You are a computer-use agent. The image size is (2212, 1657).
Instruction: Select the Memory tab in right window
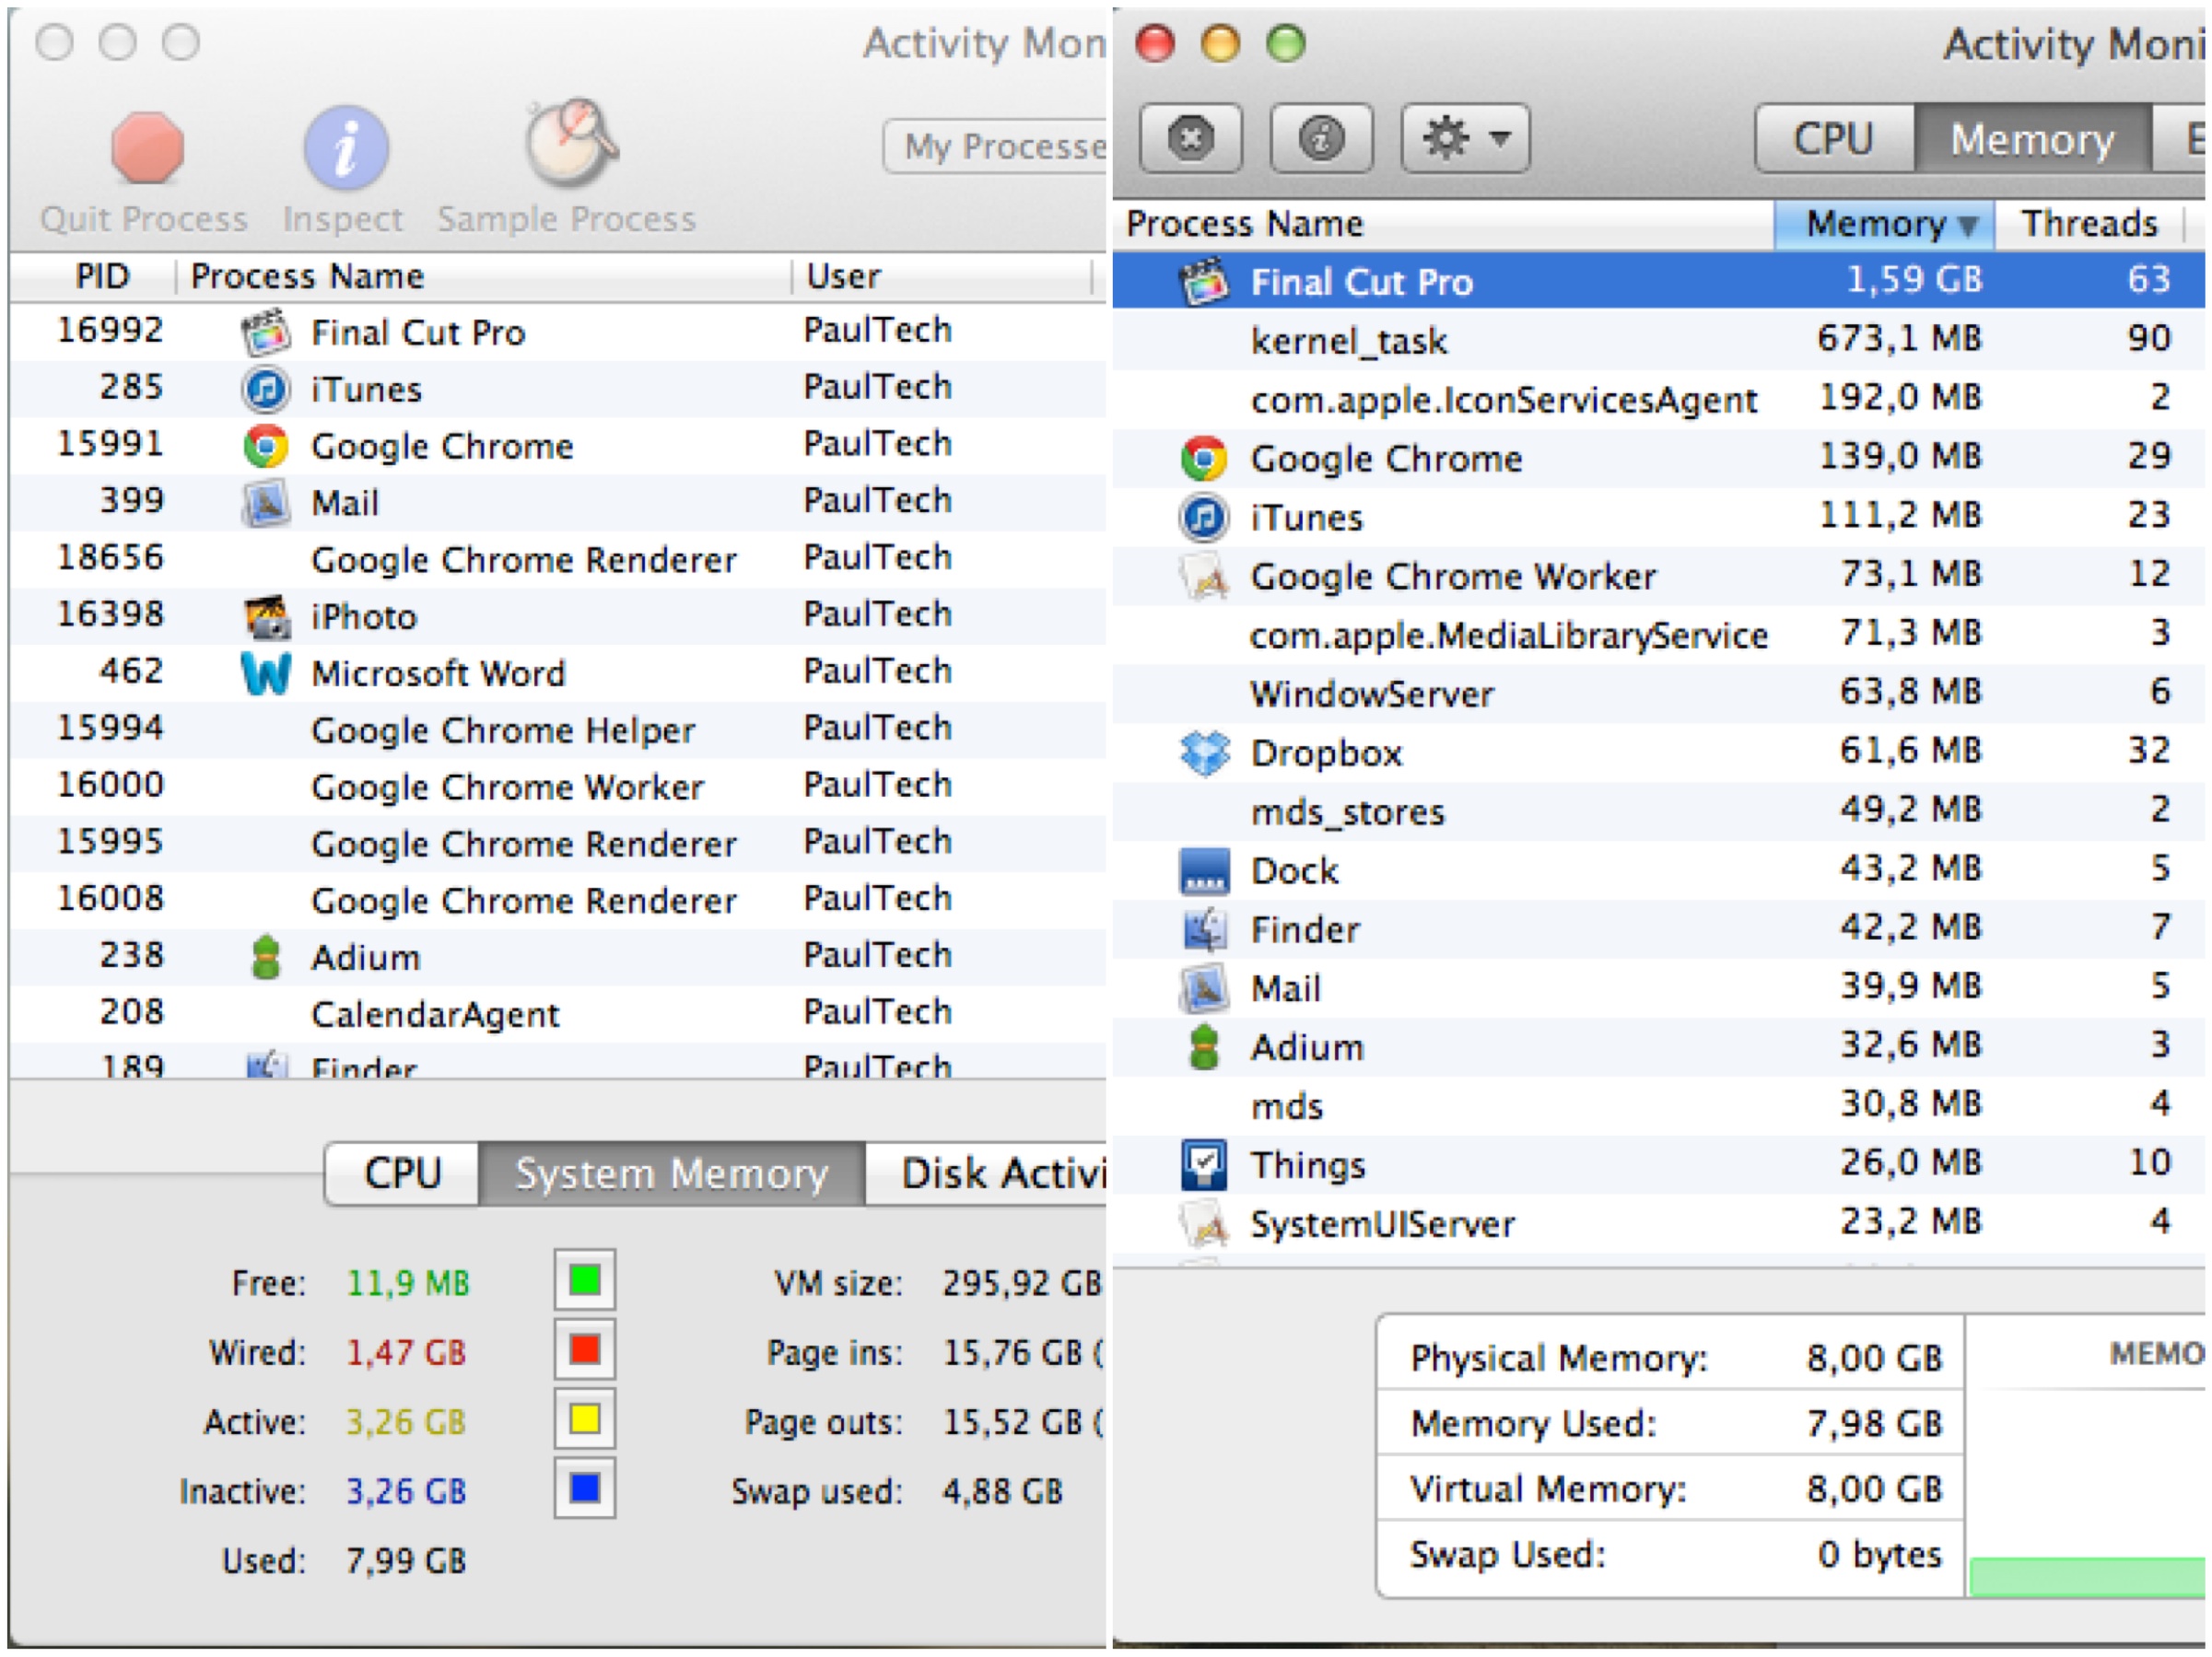2031,139
